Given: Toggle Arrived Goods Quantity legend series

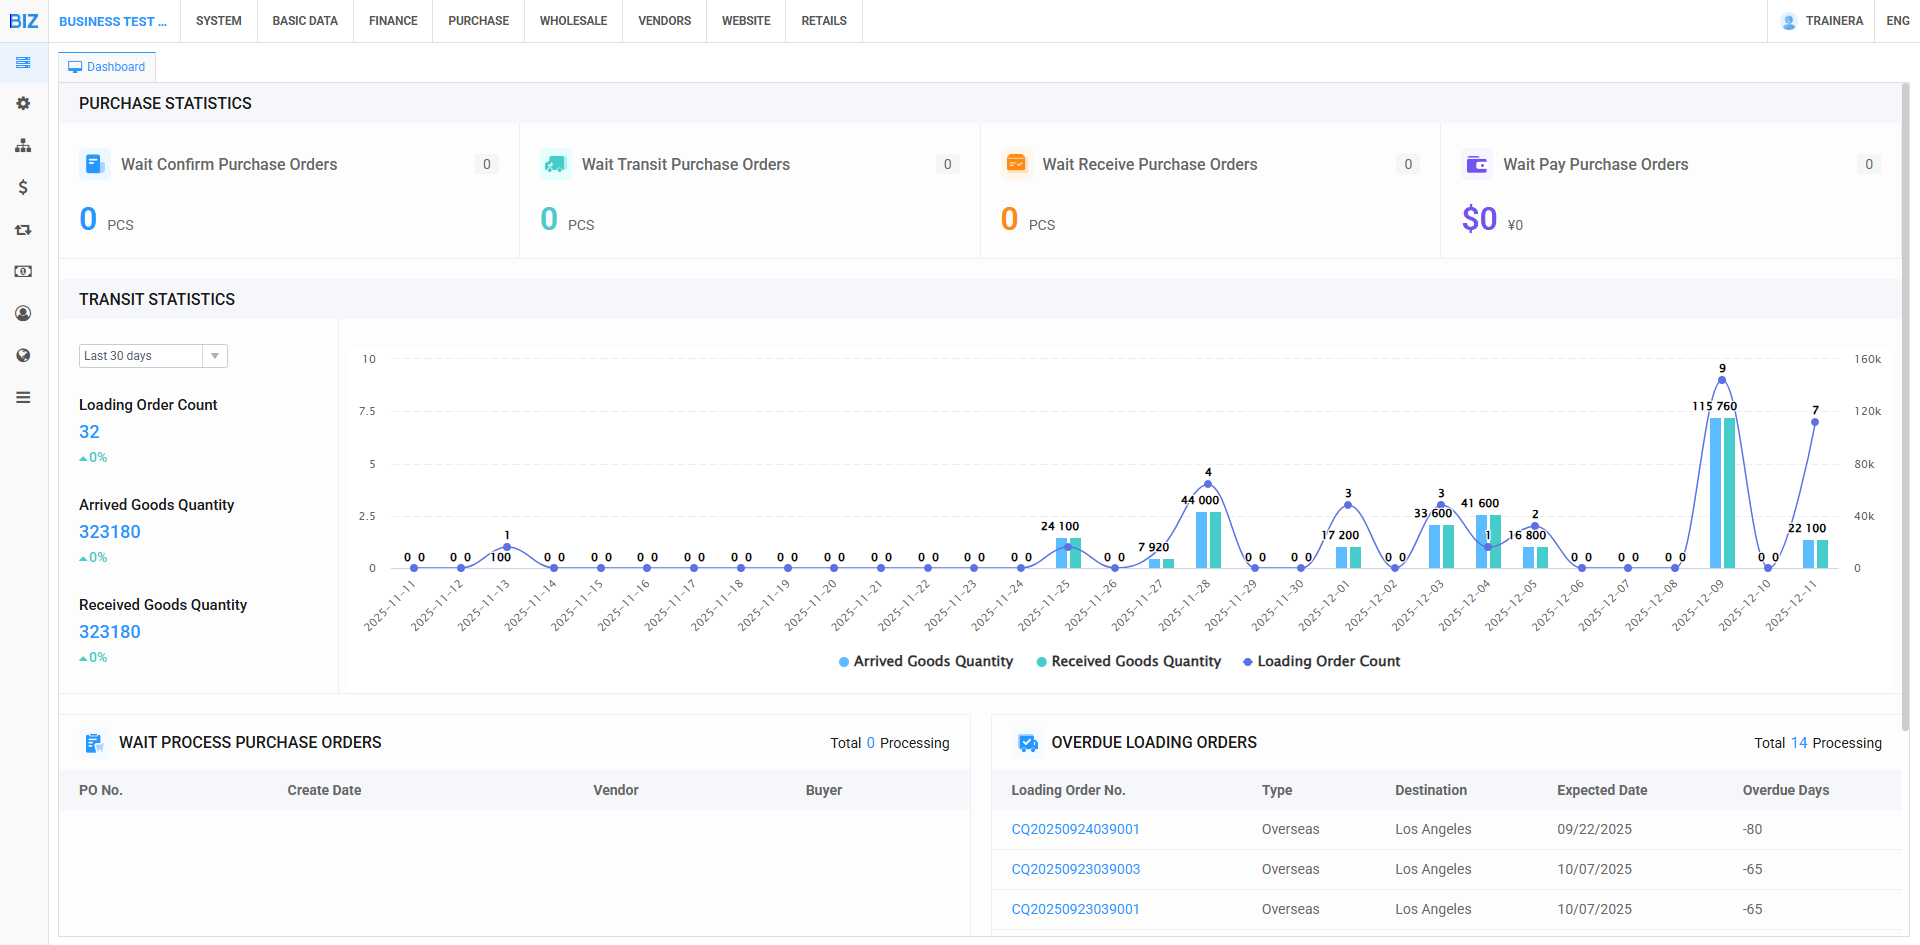Looking at the screenshot, I should [926, 662].
